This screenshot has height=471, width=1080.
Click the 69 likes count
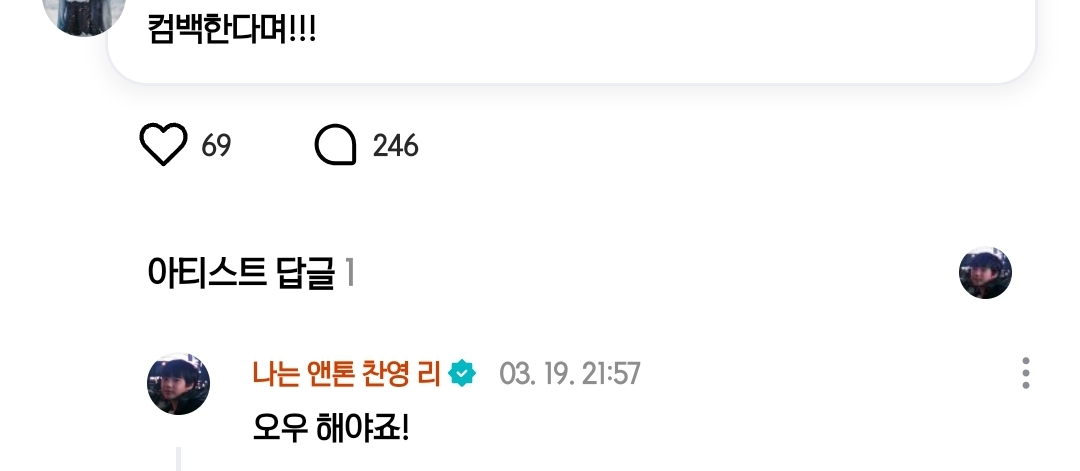coord(216,146)
